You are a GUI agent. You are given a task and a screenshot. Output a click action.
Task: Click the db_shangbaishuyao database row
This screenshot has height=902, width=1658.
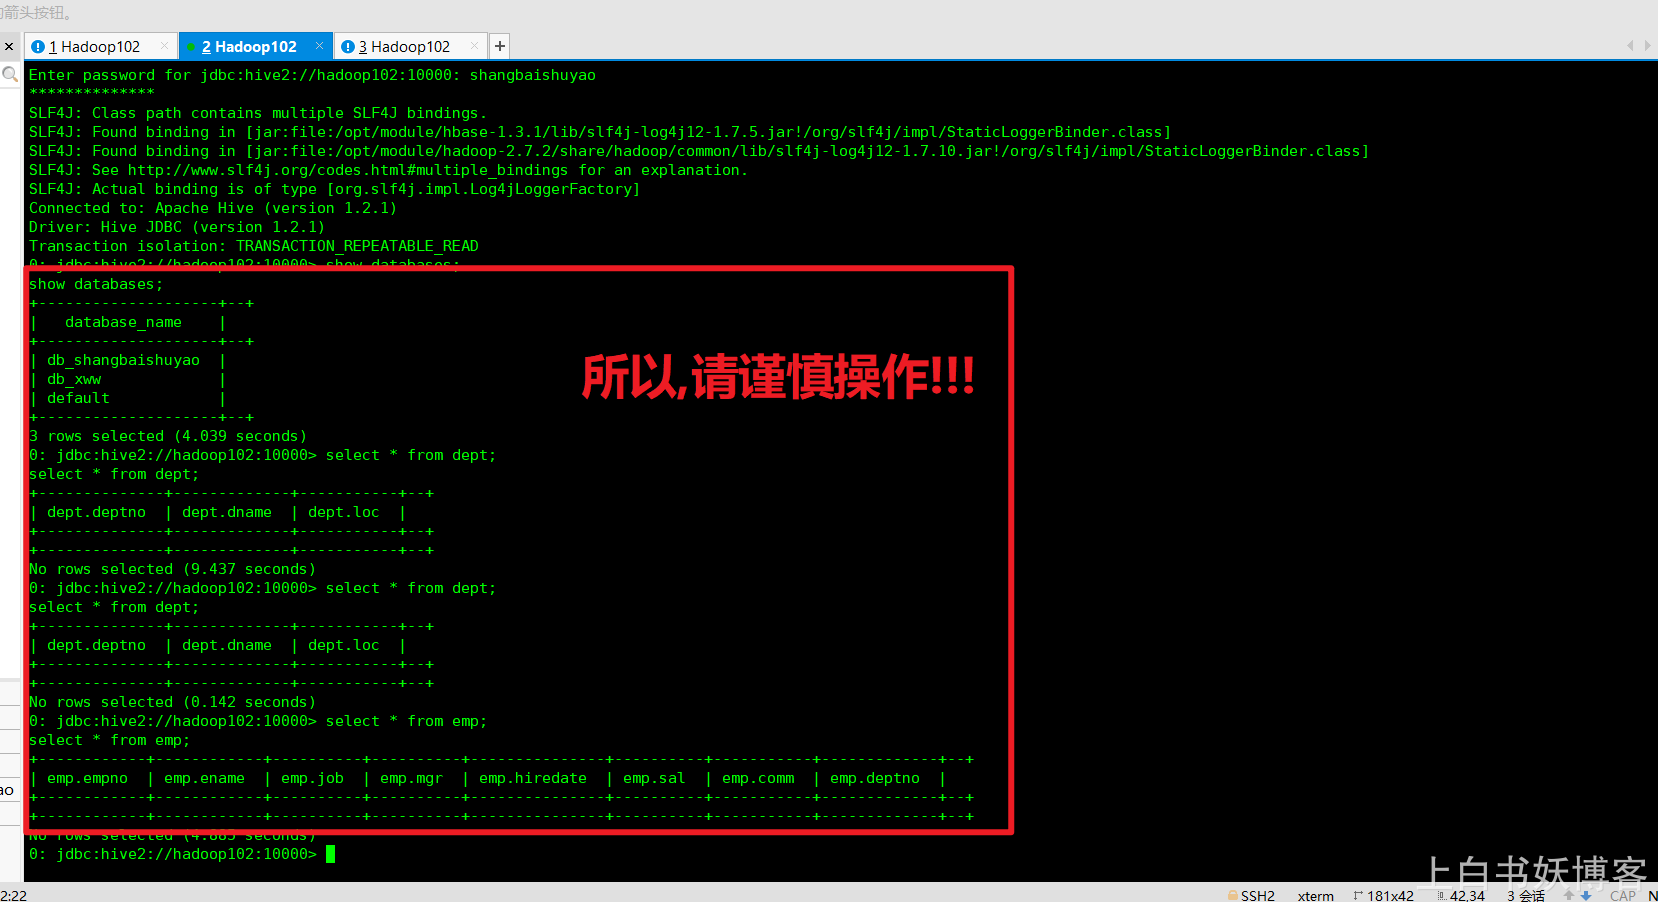123,360
